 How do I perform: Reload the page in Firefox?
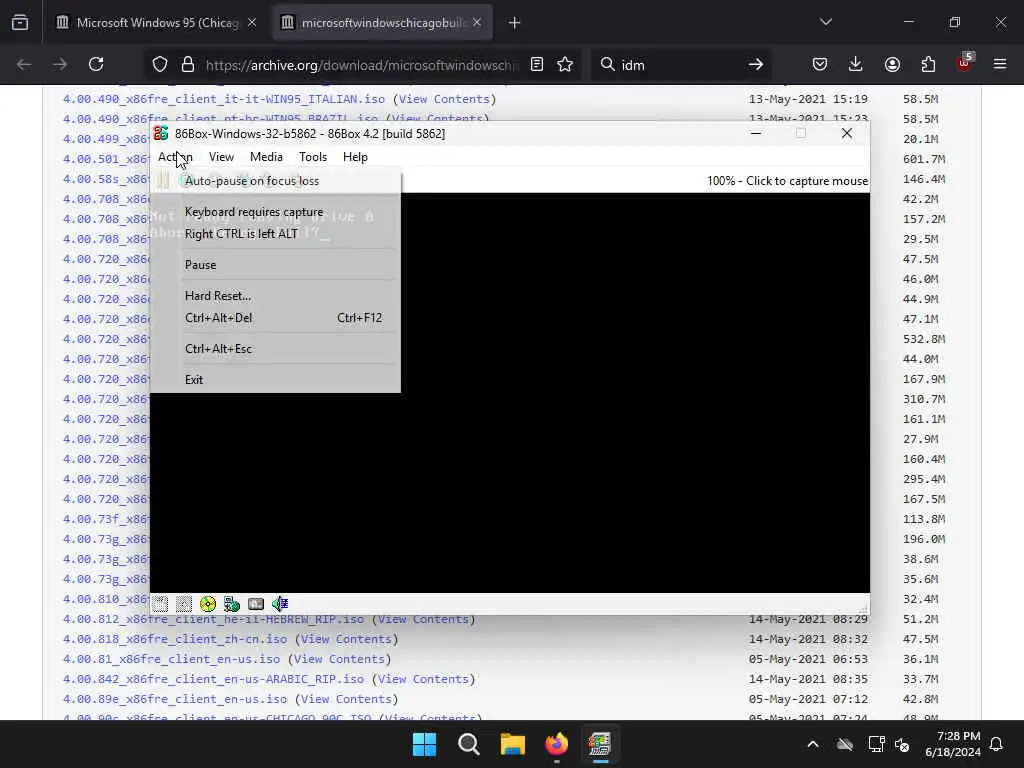tap(96, 64)
